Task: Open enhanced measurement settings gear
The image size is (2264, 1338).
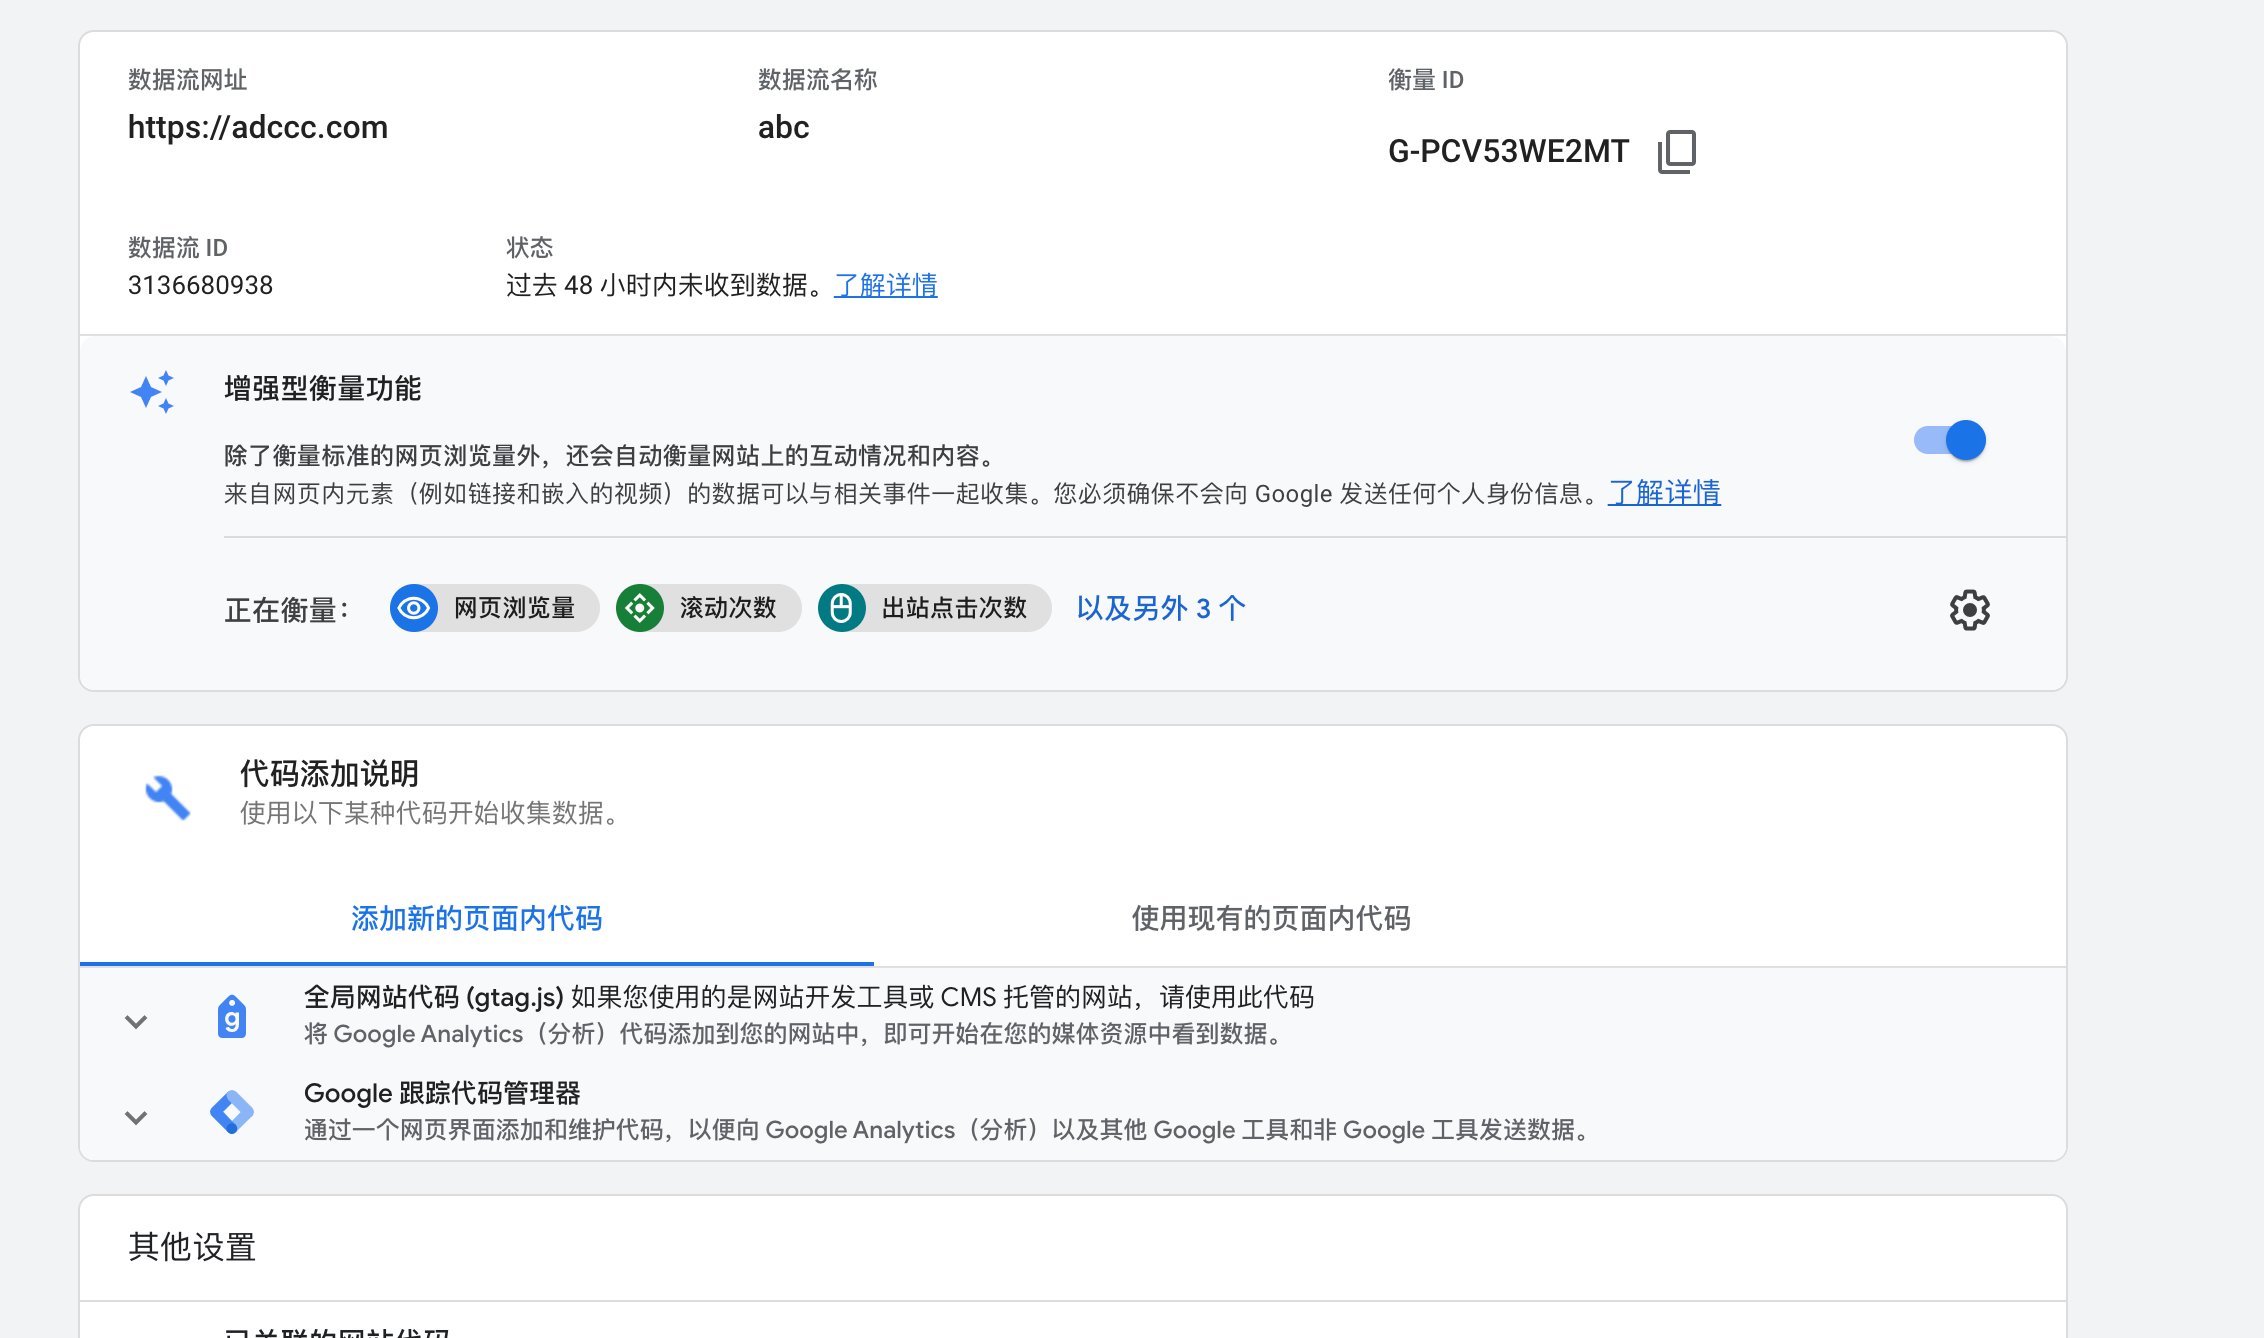Action: pyautogui.click(x=1969, y=609)
